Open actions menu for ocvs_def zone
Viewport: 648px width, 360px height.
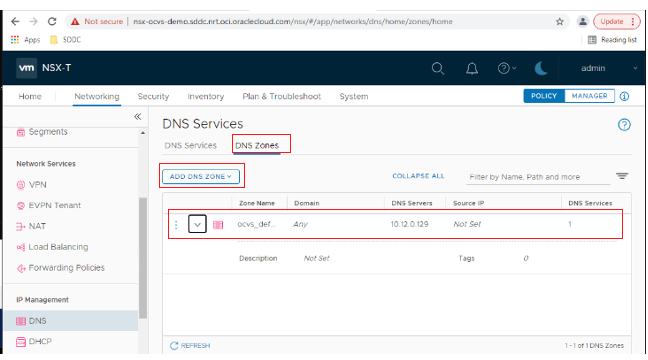(176, 224)
